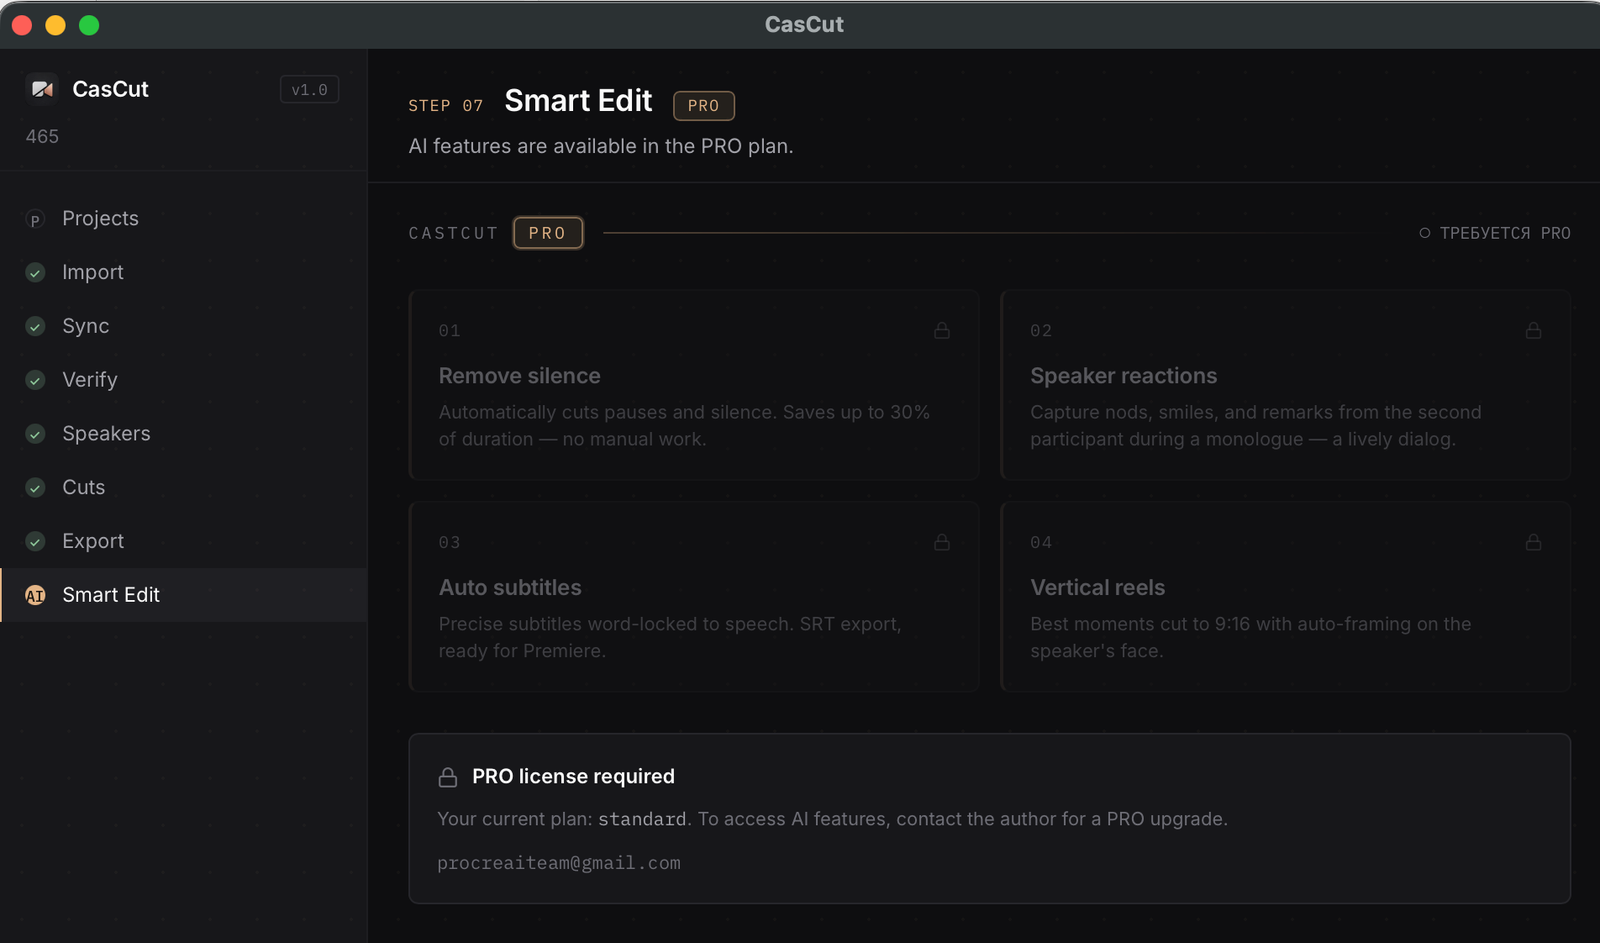Go to the Export step
Viewport: 1600px width, 943px height.
(184, 541)
